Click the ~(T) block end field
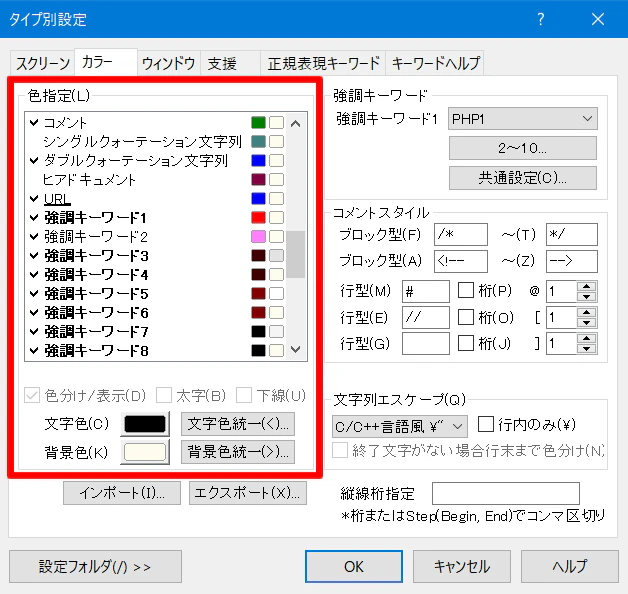The width and height of the screenshot is (628, 594). [x=572, y=234]
